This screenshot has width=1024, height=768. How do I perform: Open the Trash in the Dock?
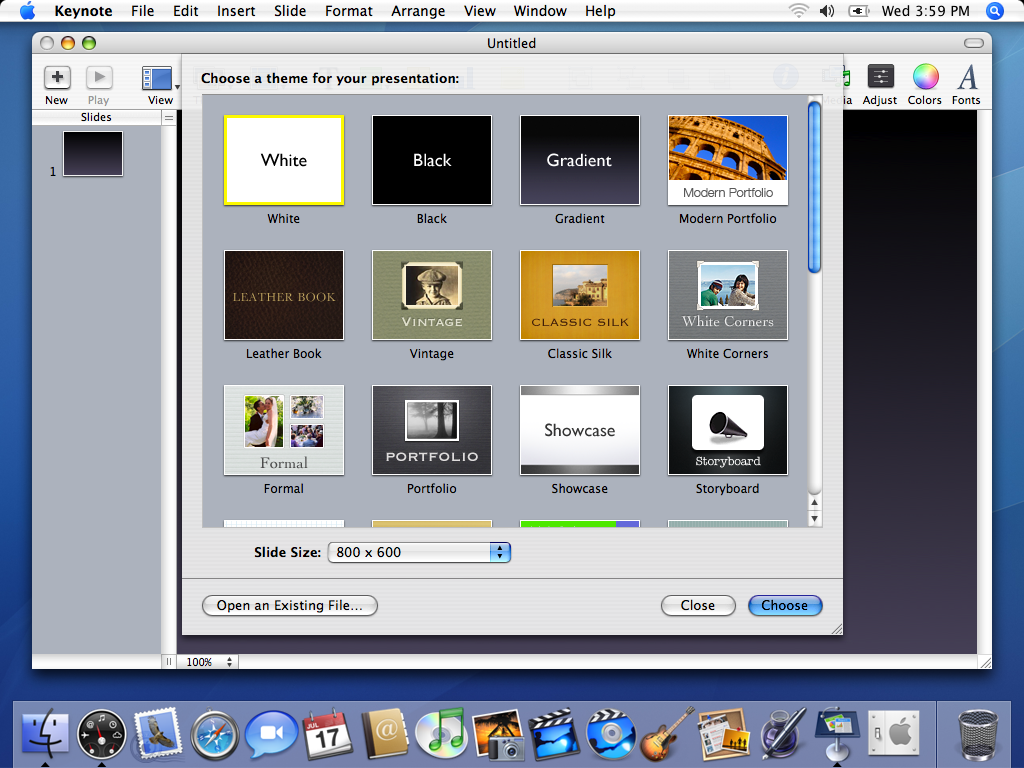click(x=978, y=735)
